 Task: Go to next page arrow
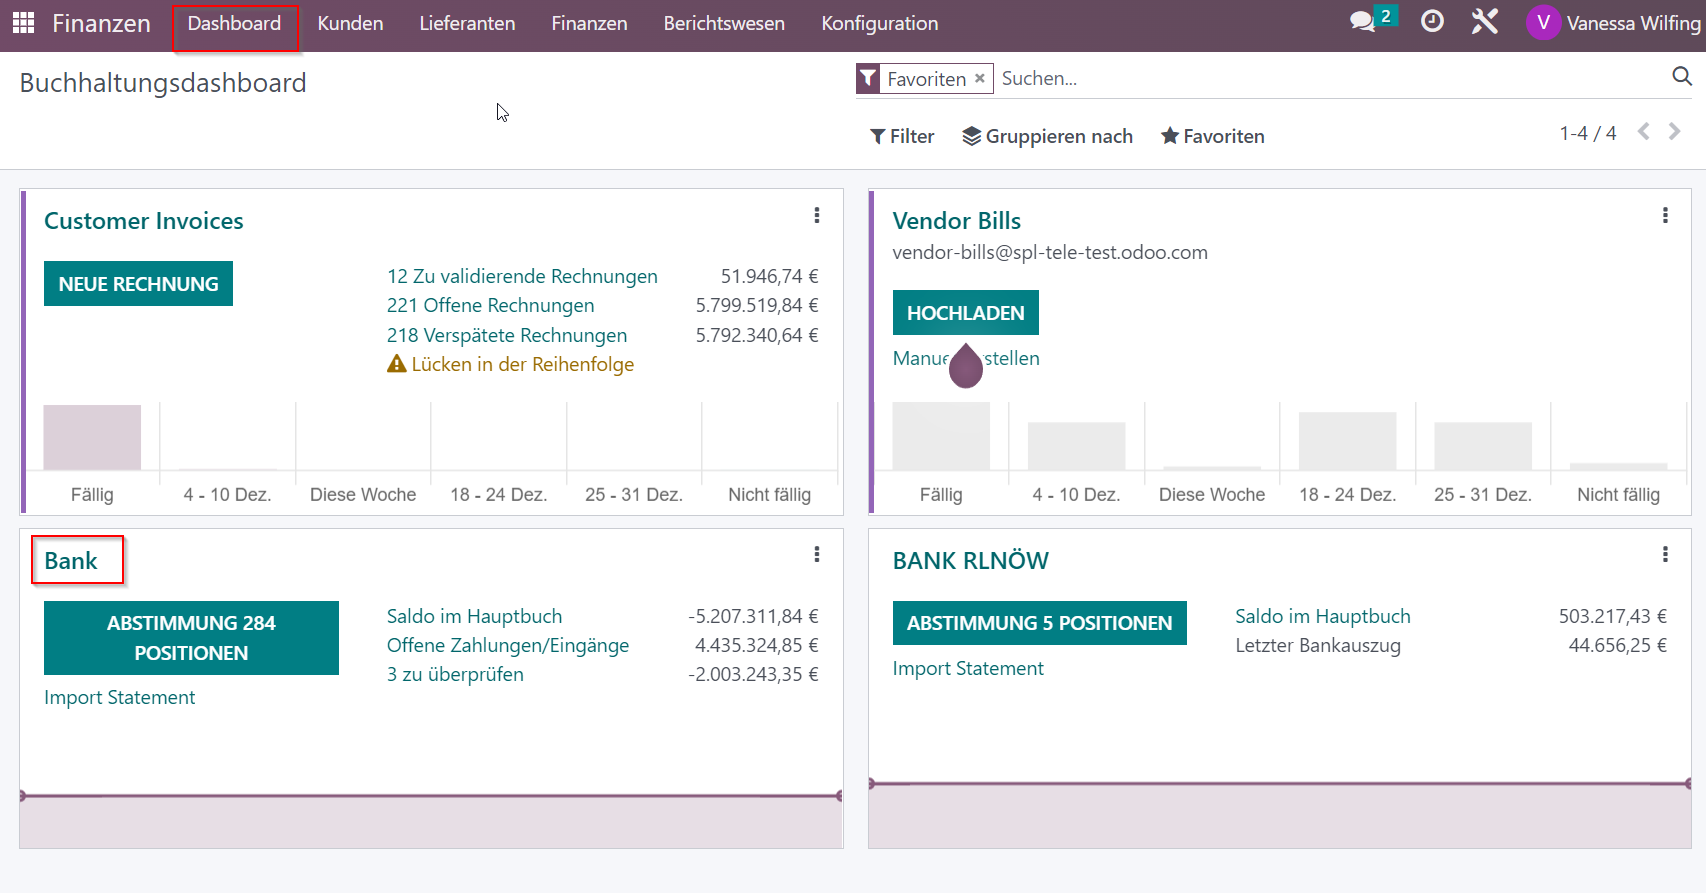(1674, 132)
